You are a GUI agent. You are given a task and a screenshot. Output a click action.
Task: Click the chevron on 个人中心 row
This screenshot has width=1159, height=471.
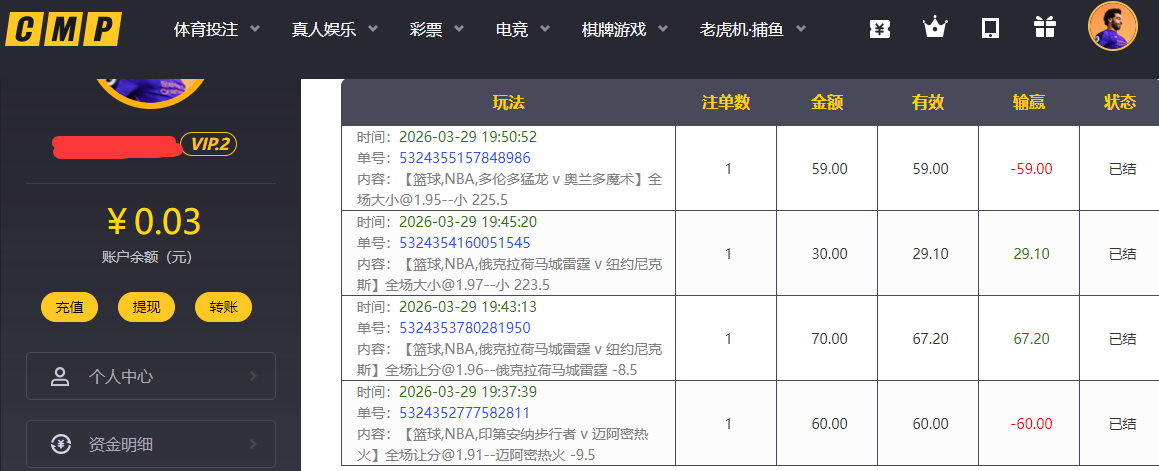pos(254,376)
